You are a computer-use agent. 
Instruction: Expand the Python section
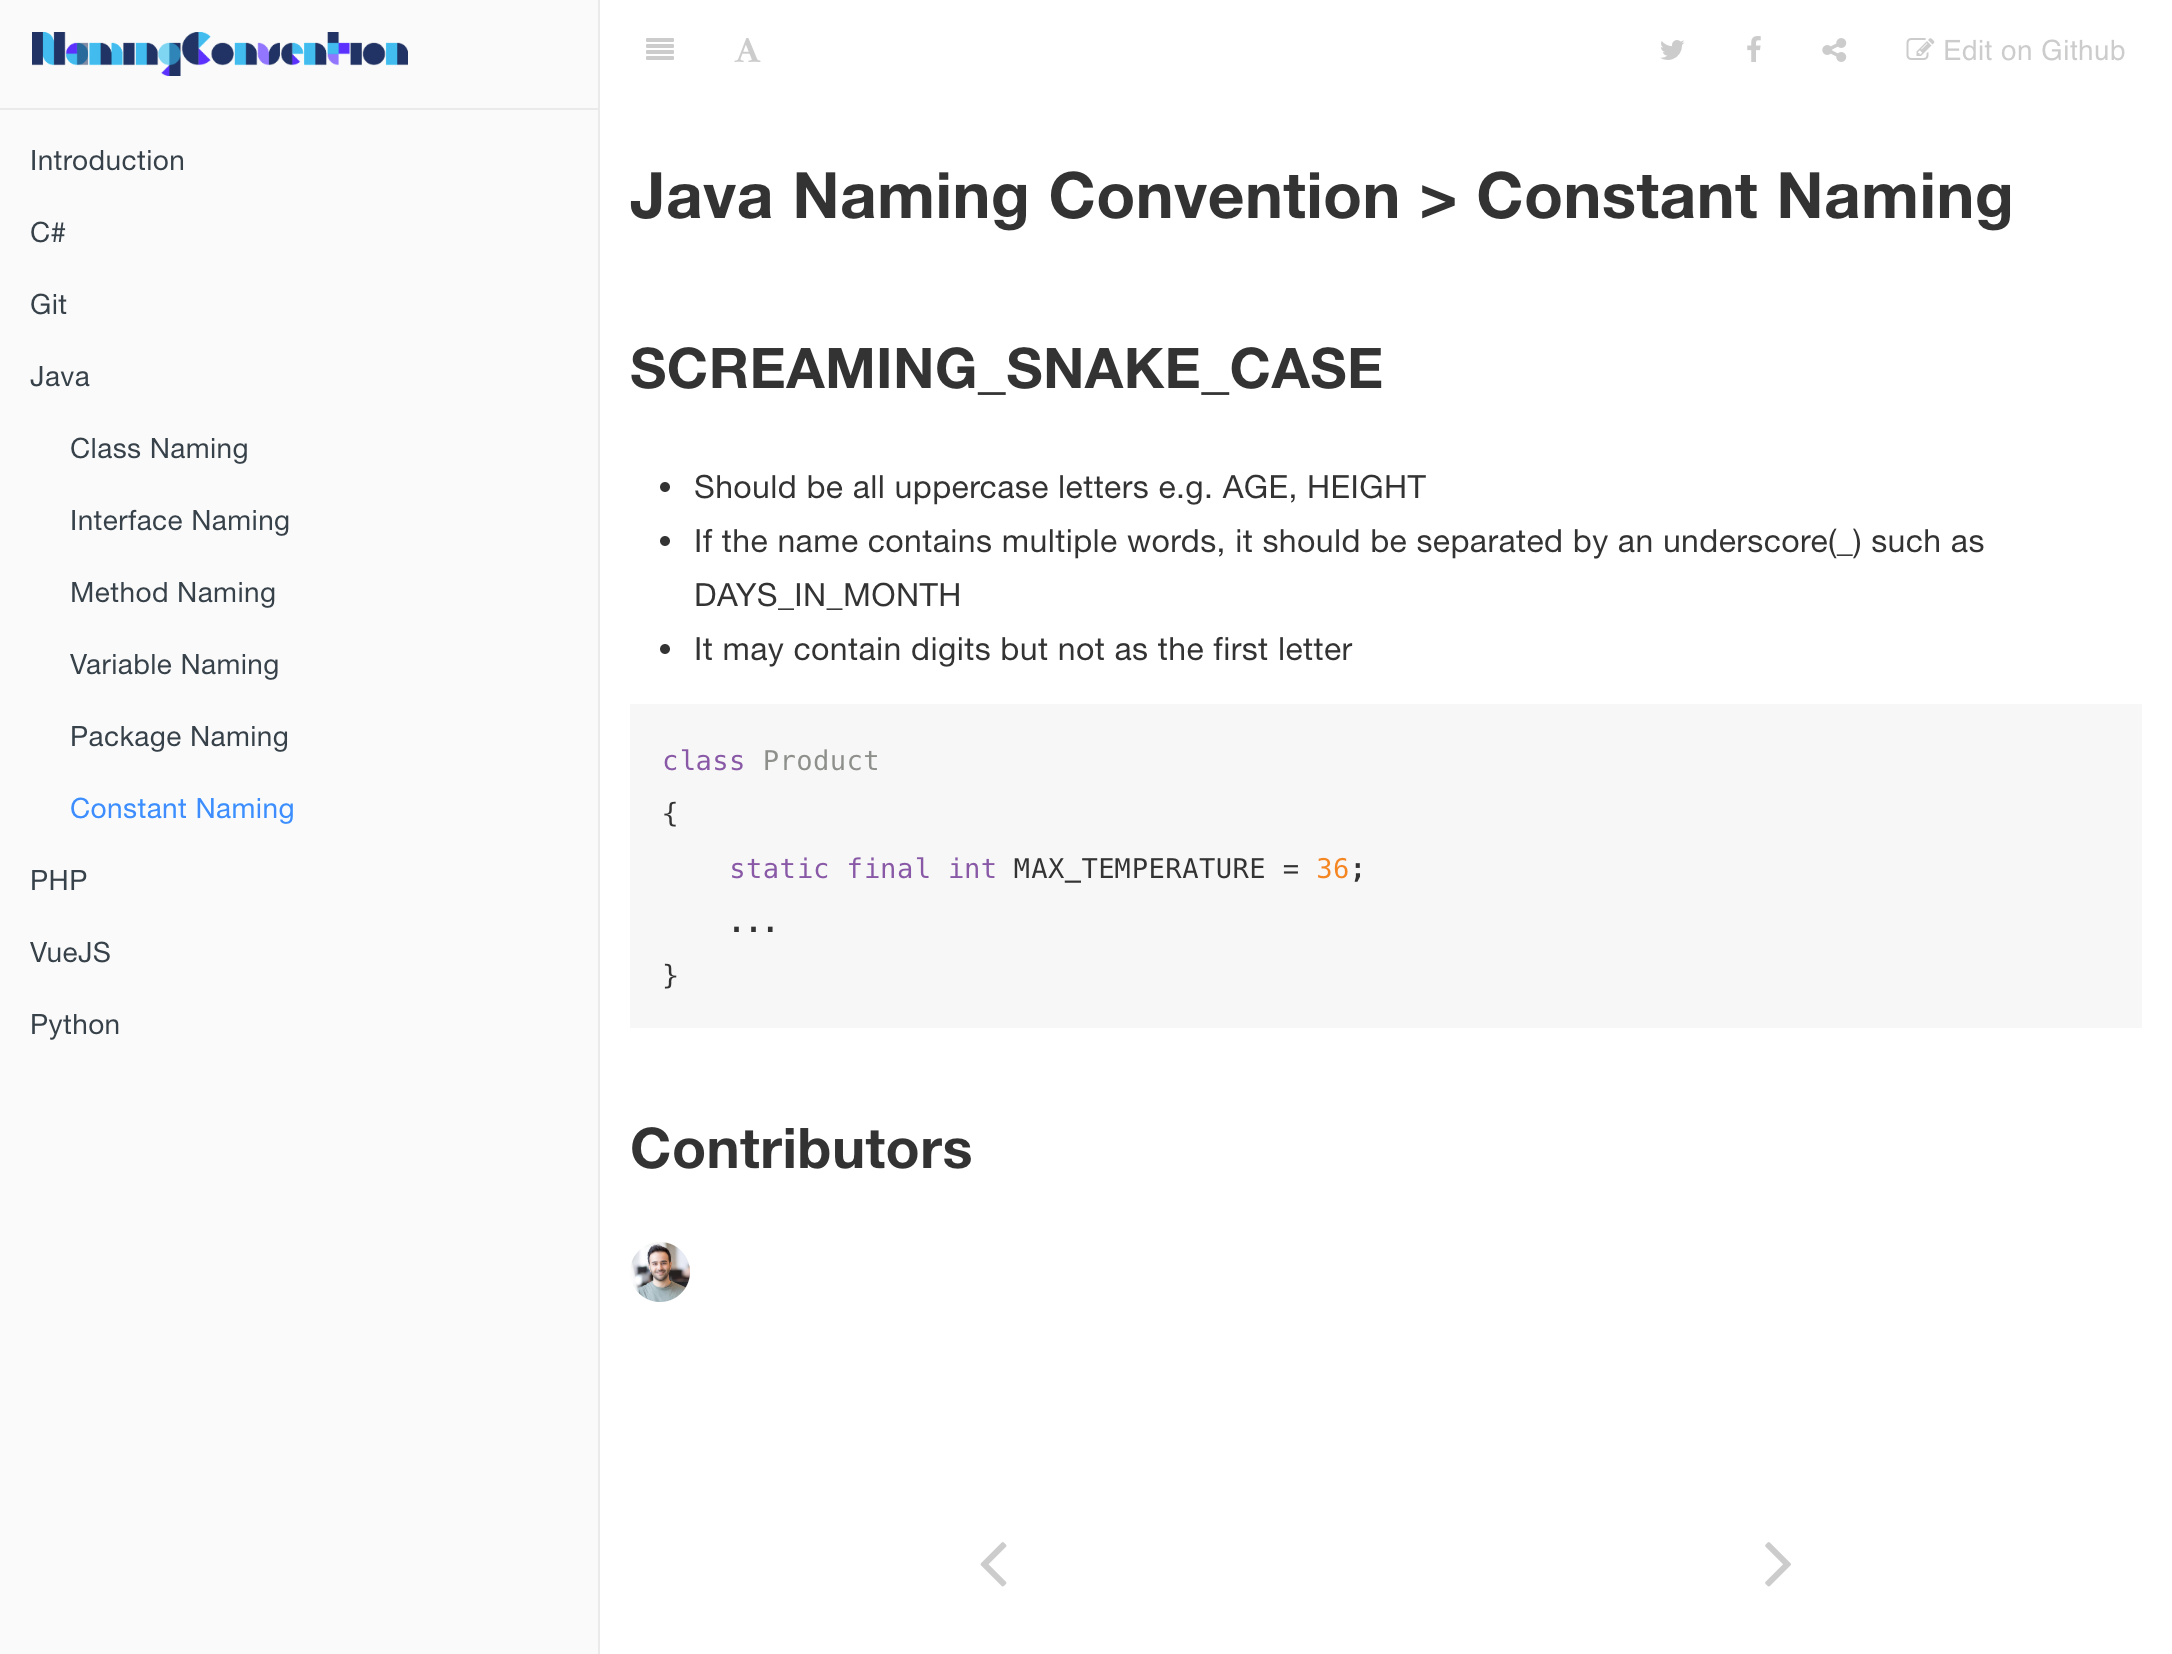tap(75, 1024)
